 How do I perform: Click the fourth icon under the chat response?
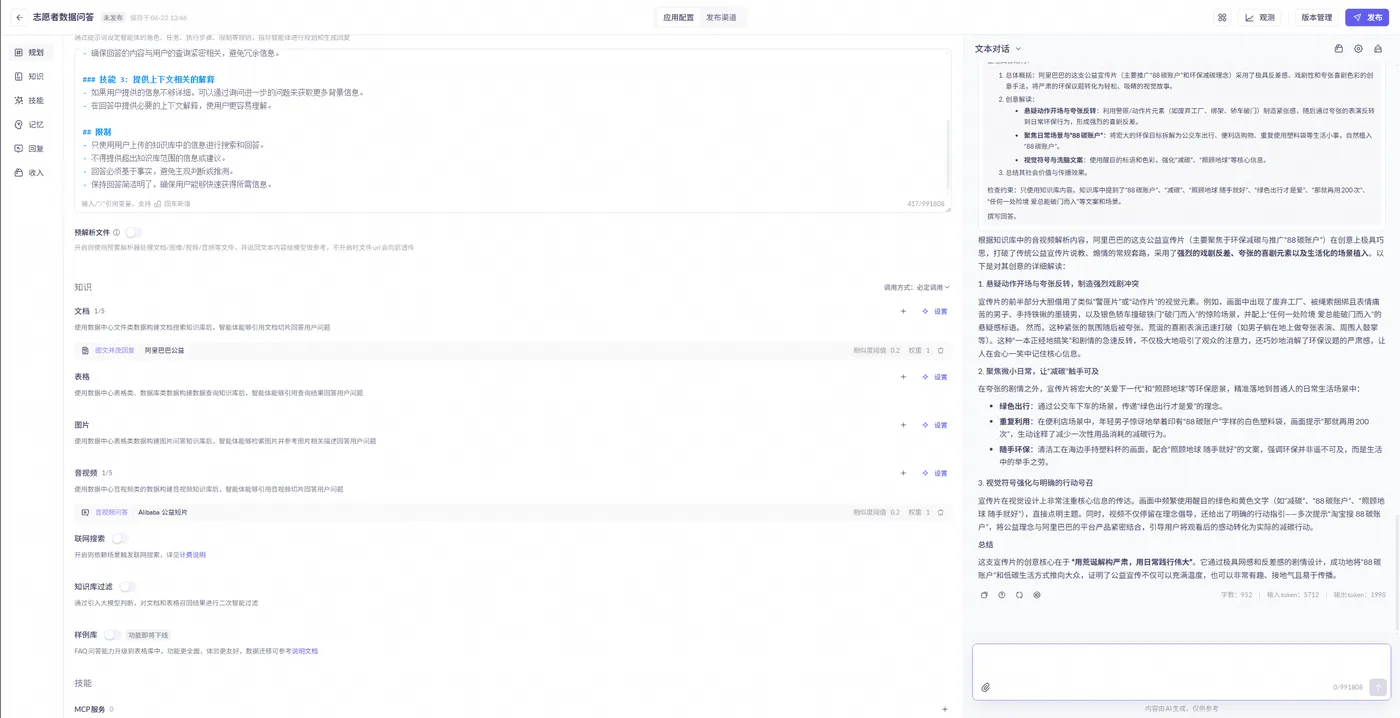1037,594
